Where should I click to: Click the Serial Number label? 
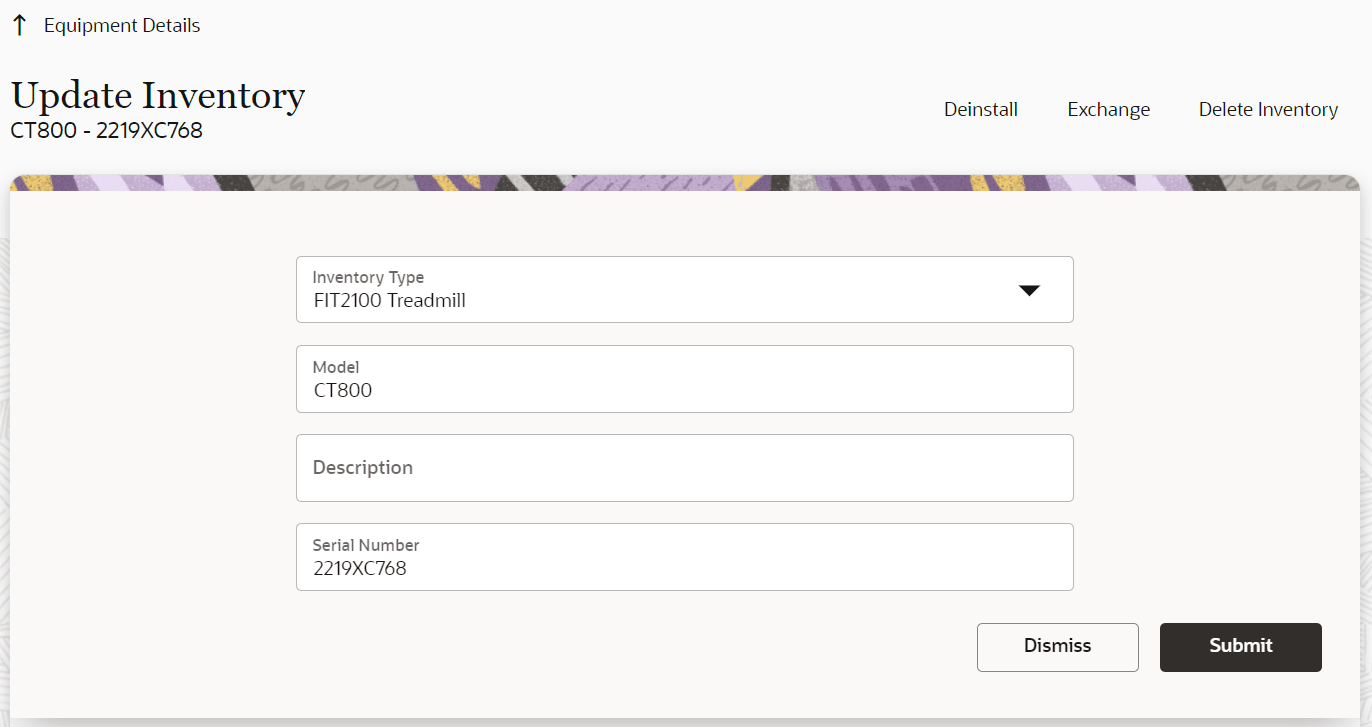(366, 545)
